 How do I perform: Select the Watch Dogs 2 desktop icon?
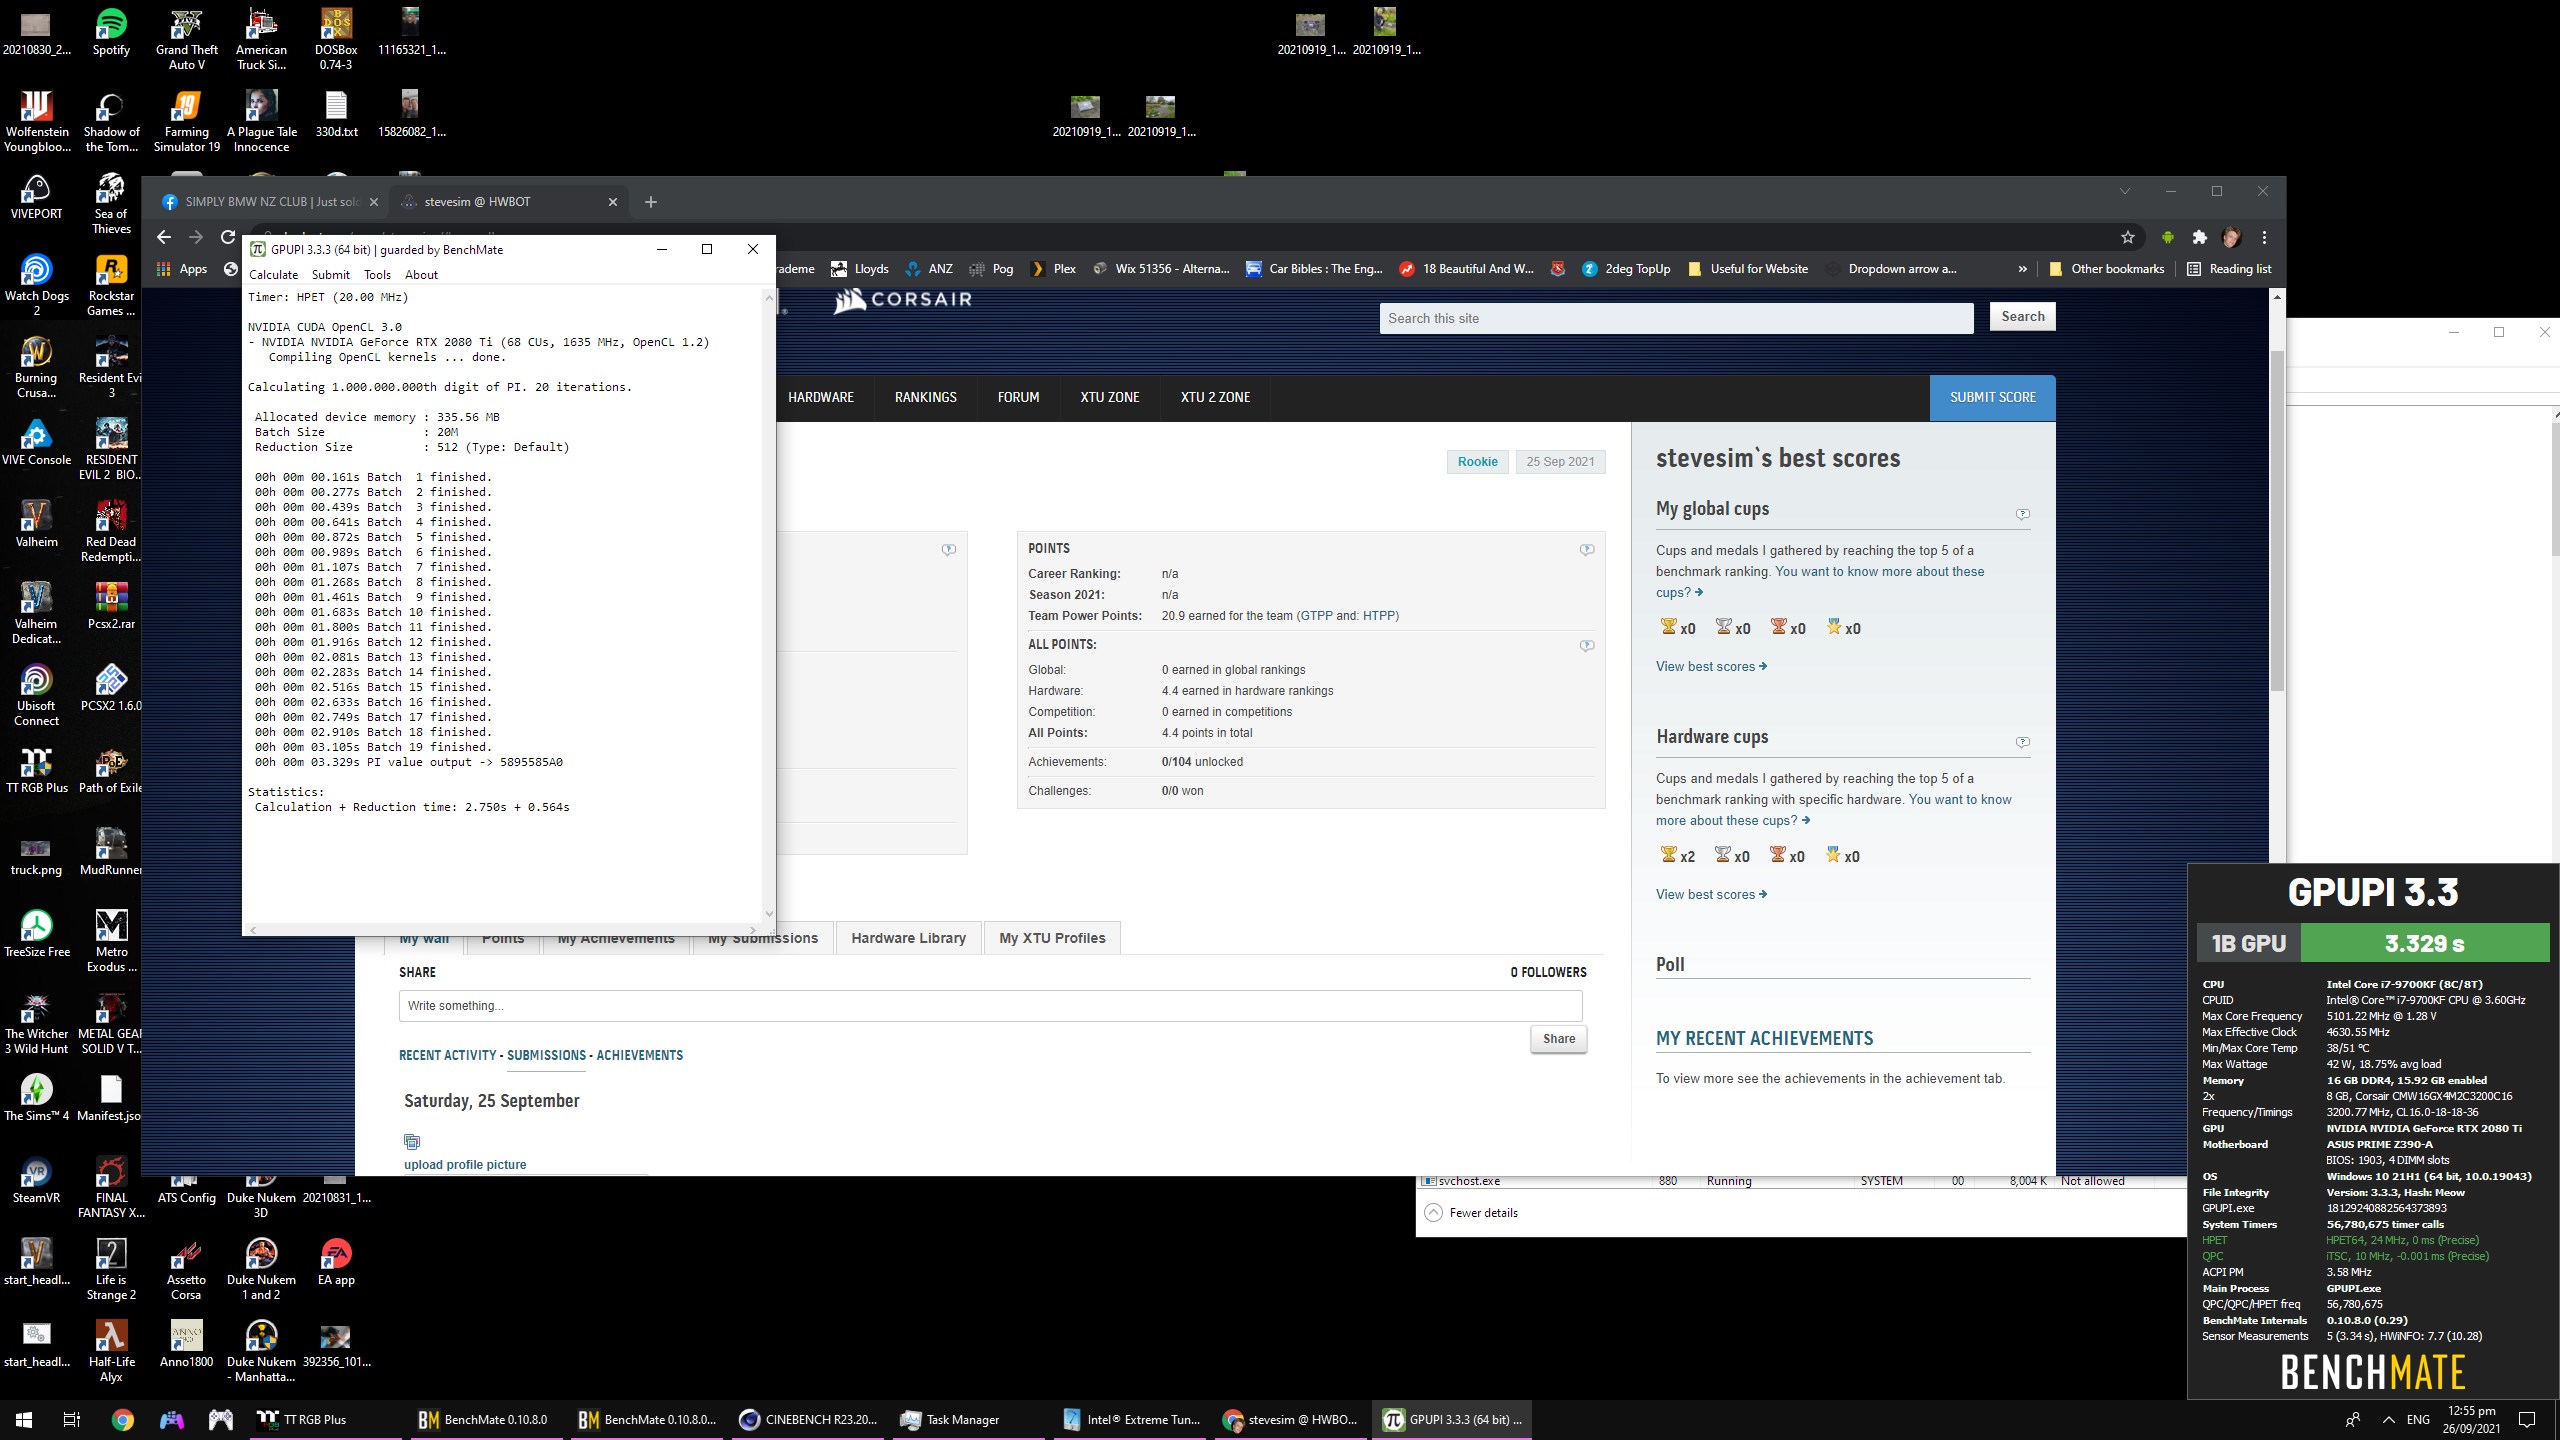click(36, 285)
